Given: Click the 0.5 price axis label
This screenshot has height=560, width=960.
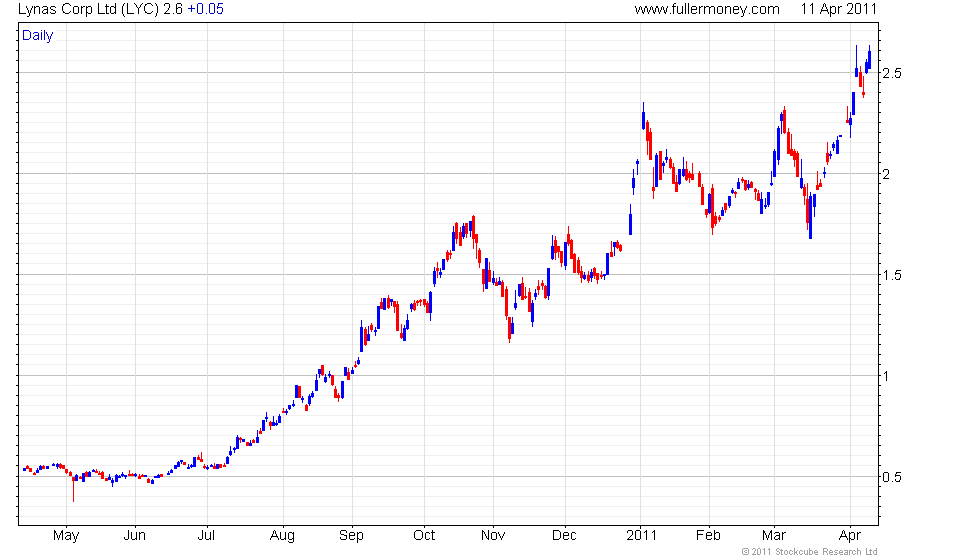Looking at the screenshot, I should pyautogui.click(x=891, y=477).
